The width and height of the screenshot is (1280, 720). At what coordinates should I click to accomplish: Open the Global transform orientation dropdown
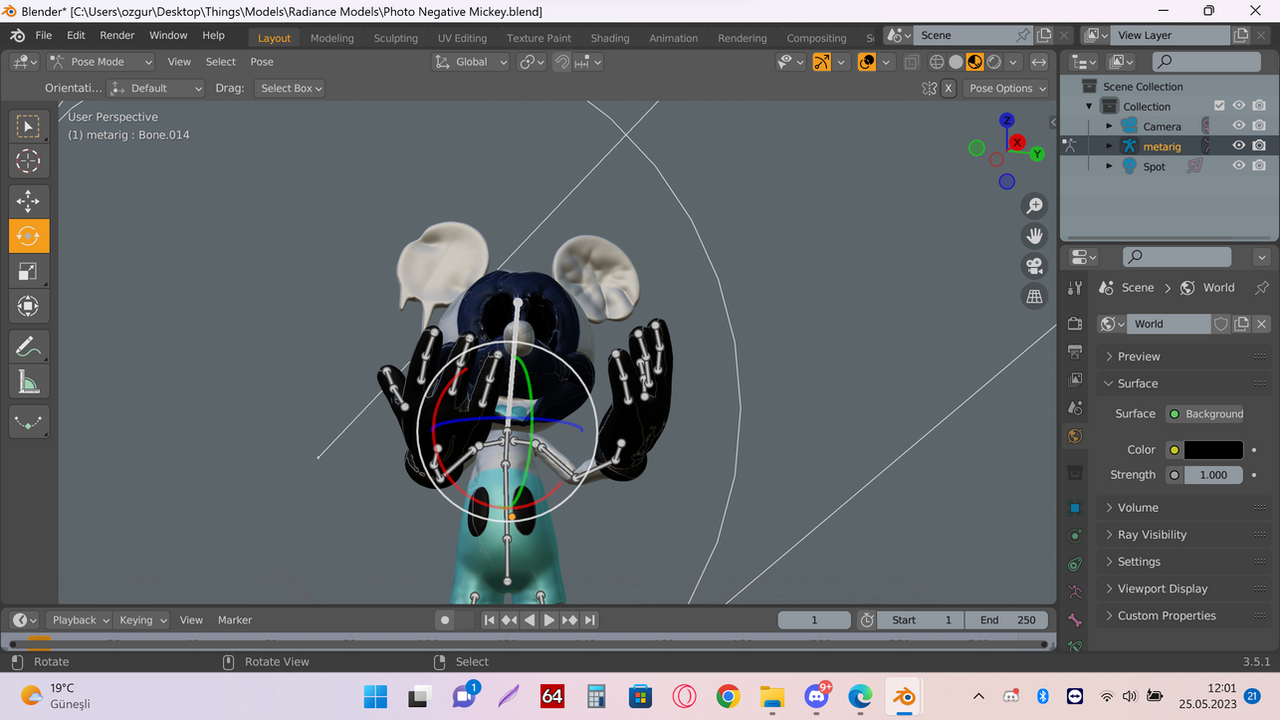tap(471, 62)
